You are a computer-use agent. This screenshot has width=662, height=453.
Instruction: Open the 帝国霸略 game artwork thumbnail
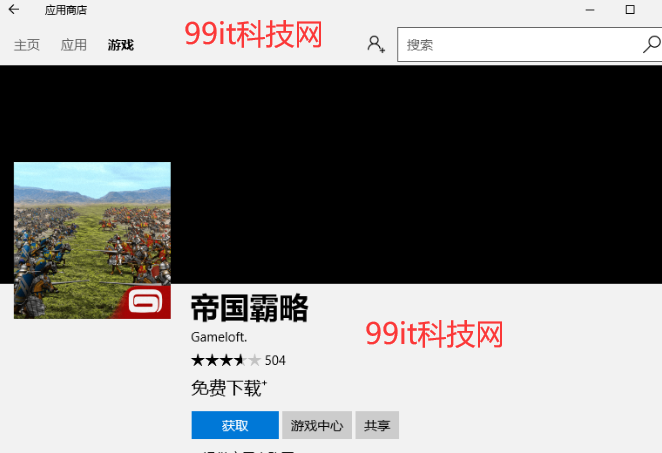(92, 240)
